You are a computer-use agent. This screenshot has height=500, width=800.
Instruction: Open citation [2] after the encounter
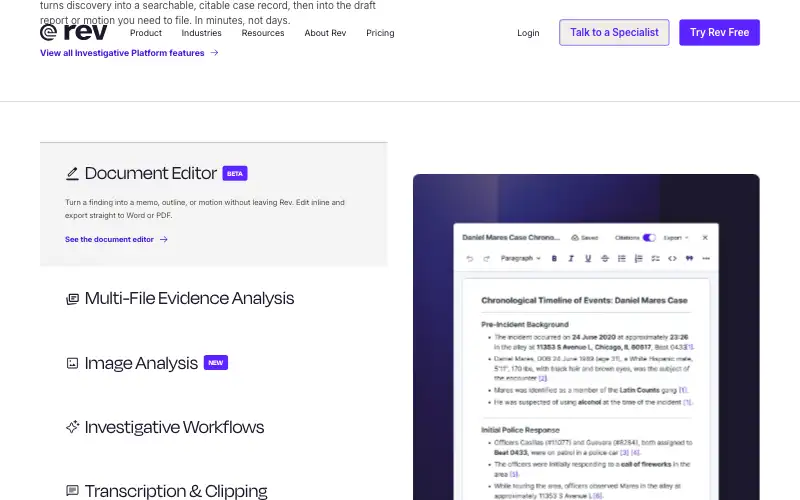coord(542,378)
